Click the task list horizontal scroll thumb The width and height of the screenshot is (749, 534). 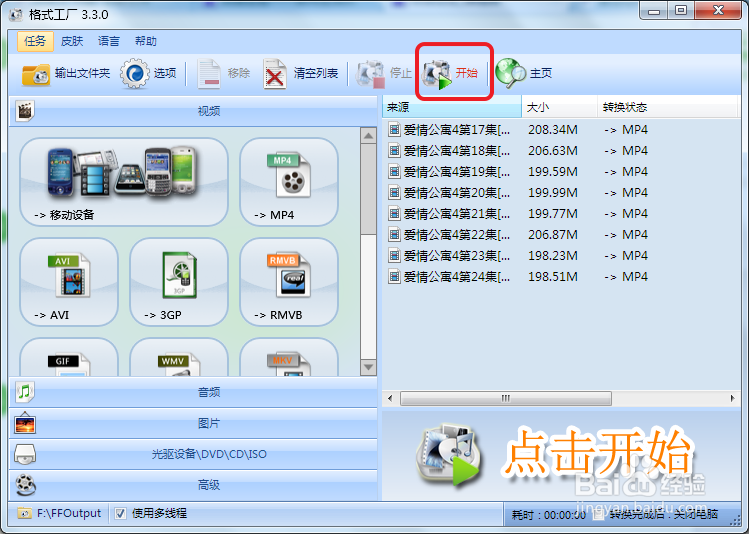[506, 398]
